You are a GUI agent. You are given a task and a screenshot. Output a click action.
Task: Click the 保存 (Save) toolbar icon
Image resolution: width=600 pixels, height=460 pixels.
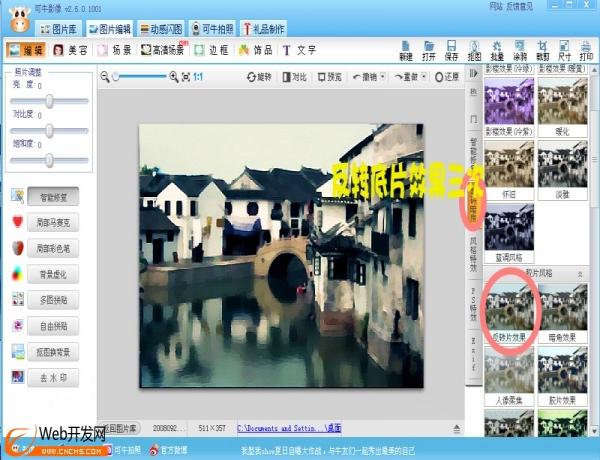point(451,49)
